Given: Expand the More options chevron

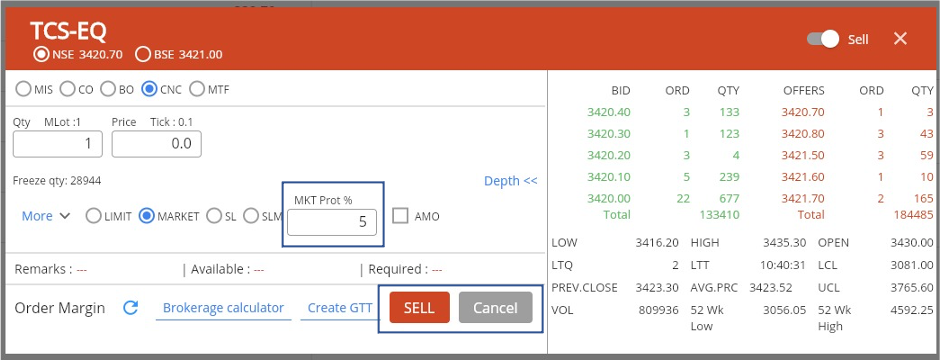Looking at the screenshot, I should tap(65, 216).
